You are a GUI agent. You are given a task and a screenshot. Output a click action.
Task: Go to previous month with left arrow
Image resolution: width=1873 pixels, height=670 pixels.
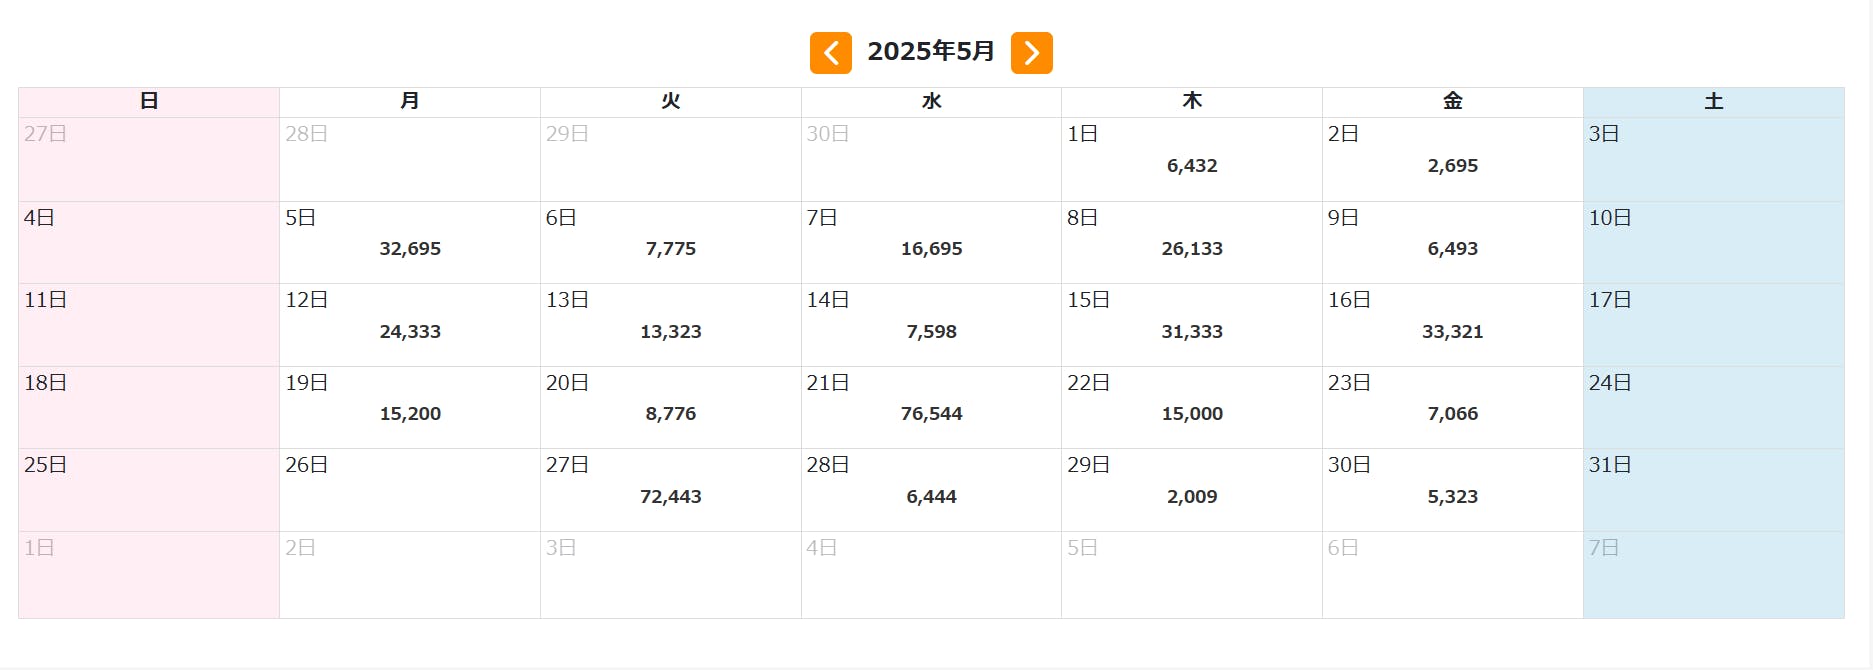point(830,53)
